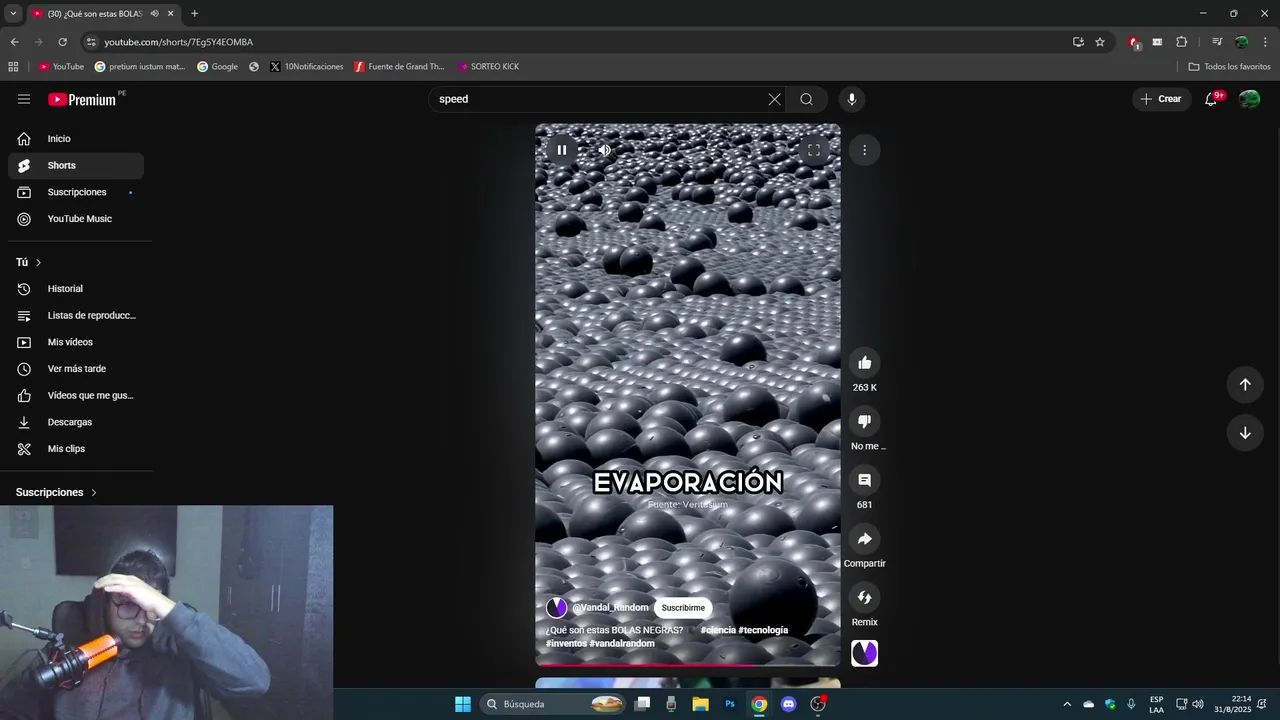This screenshot has width=1280, height=720.
Task: Click the #vandalrandom hashtag
Action: point(622,643)
